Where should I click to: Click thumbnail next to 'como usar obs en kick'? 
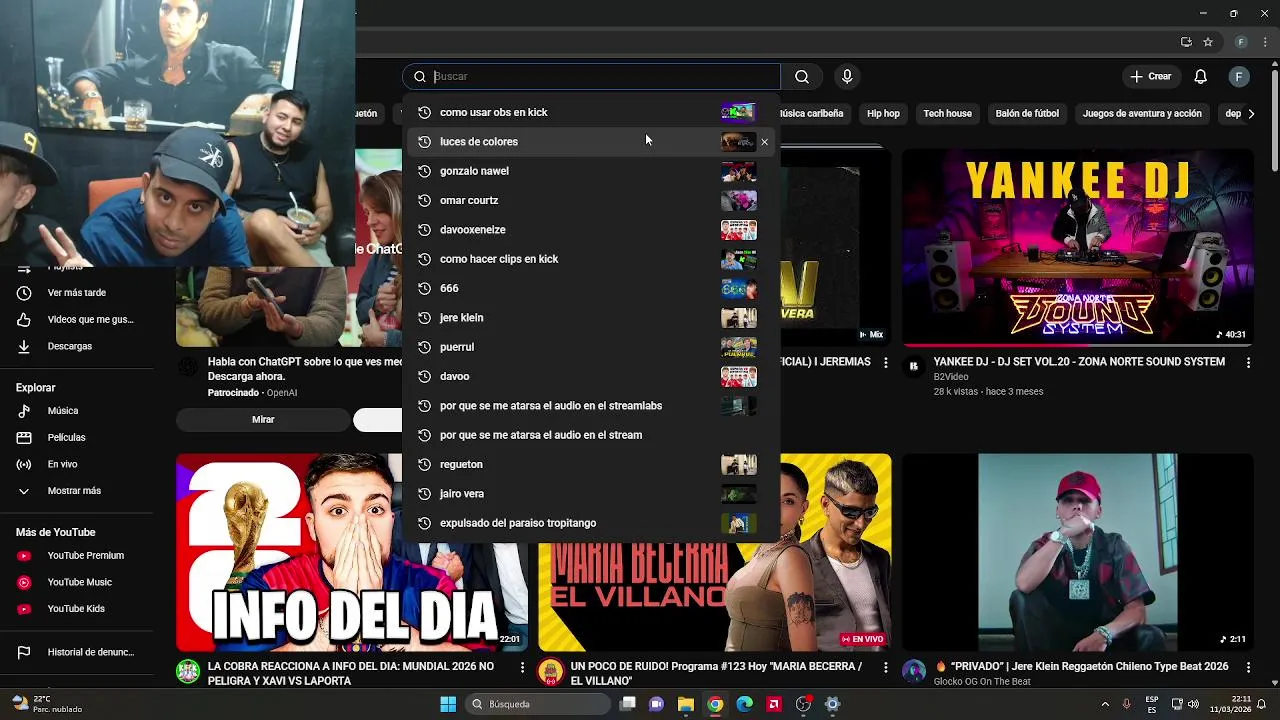pyautogui.click(x=739, y=112)
